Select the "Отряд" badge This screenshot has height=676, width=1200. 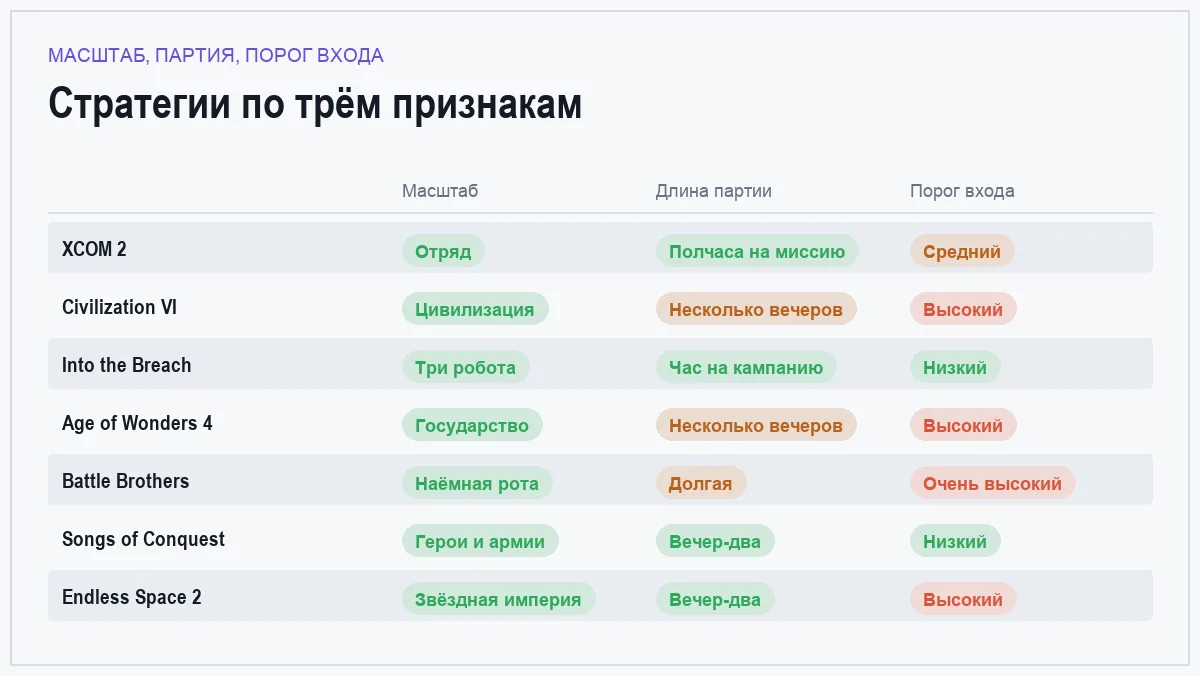point(443,251)
